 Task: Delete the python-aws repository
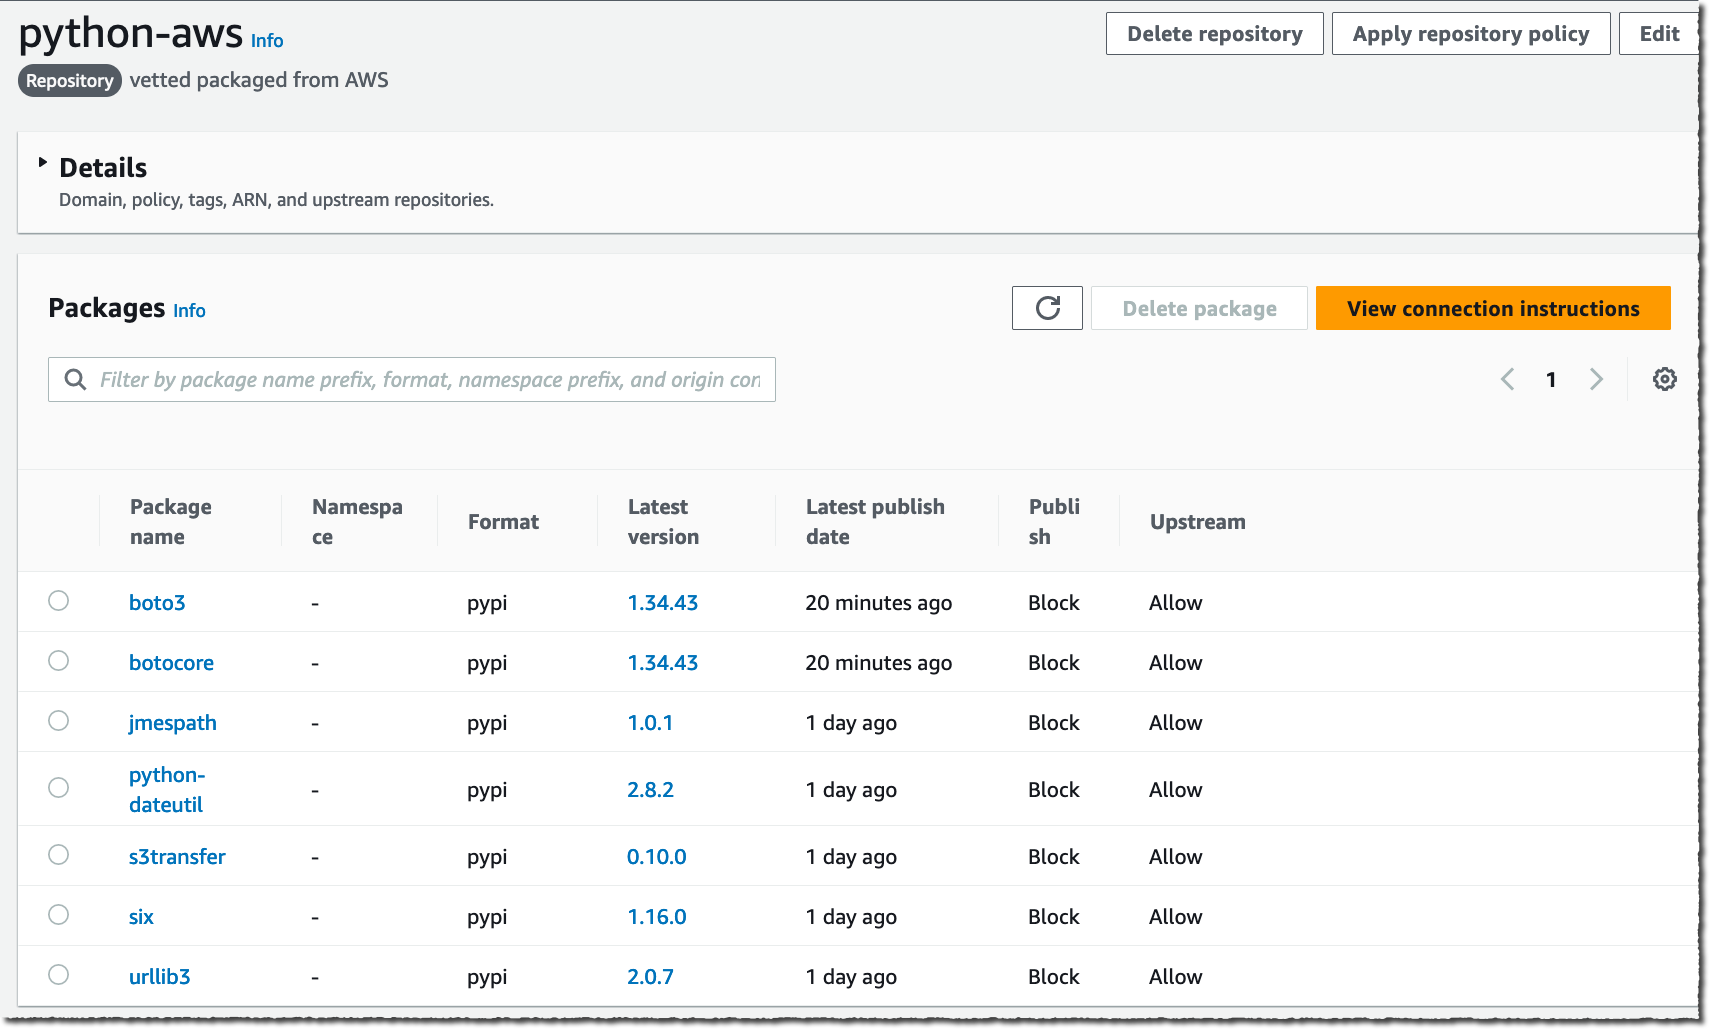pos(1214,33)
